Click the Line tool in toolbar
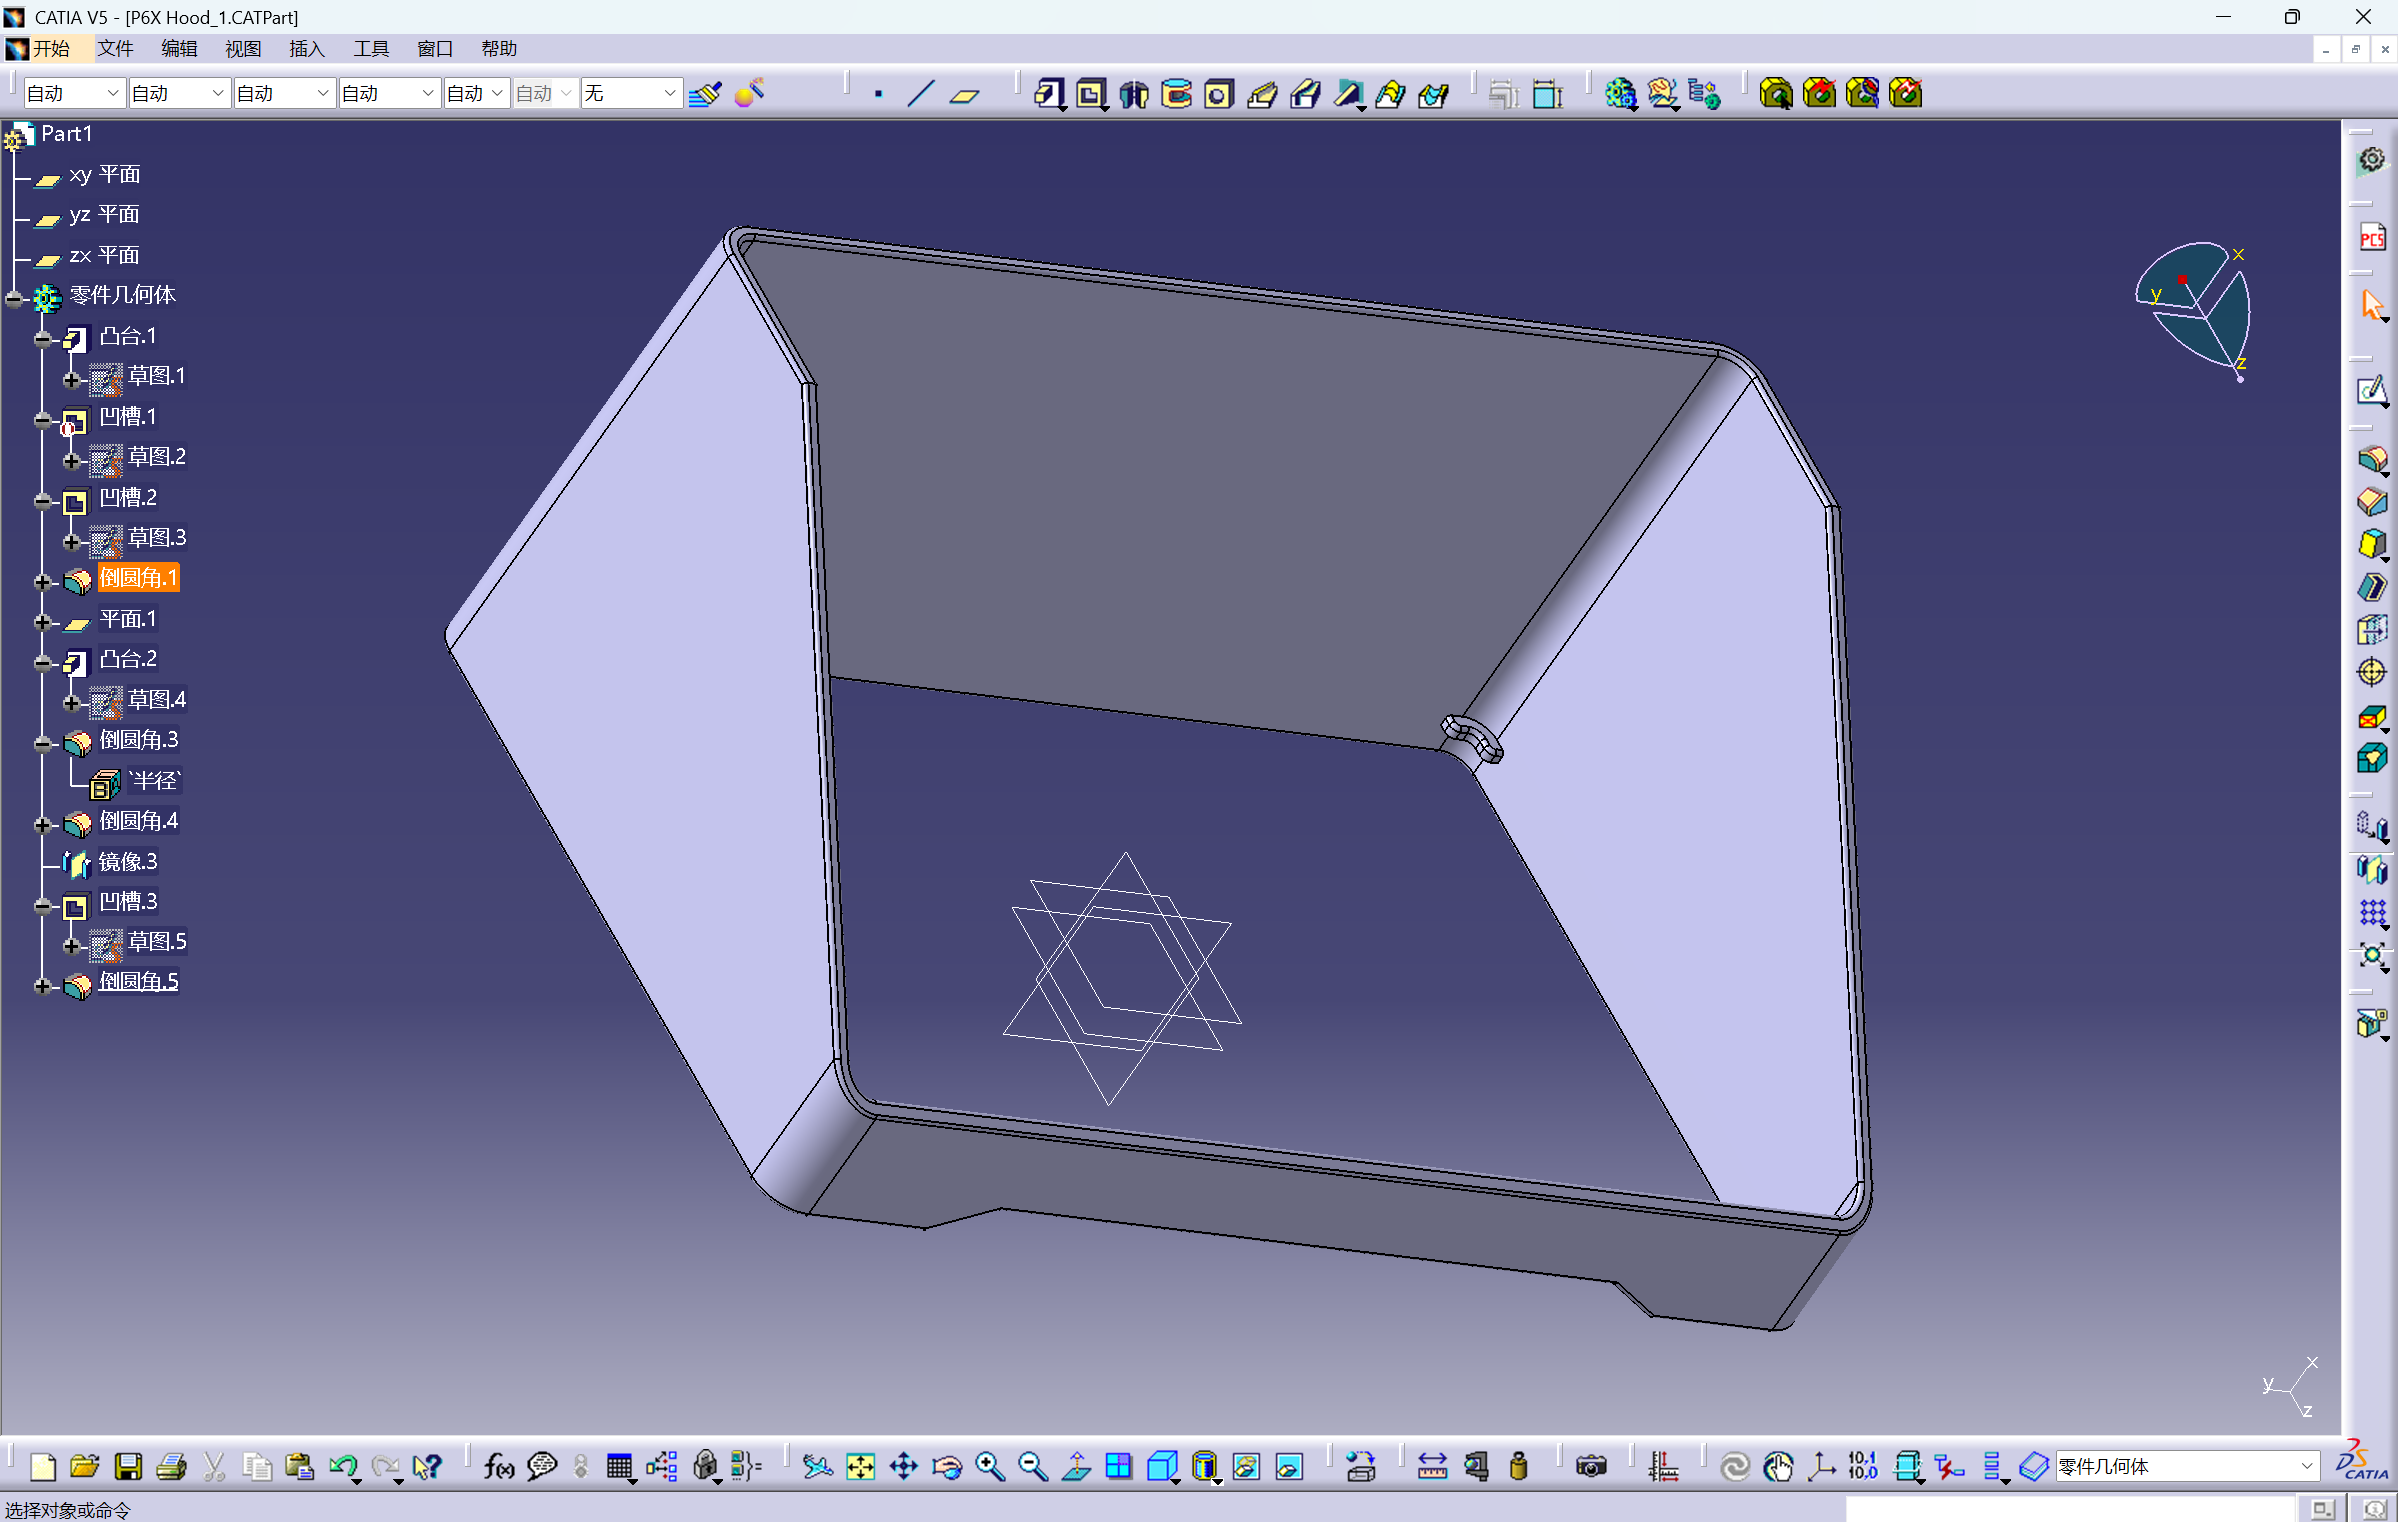 pyautogui.click(x=921, y=94)
